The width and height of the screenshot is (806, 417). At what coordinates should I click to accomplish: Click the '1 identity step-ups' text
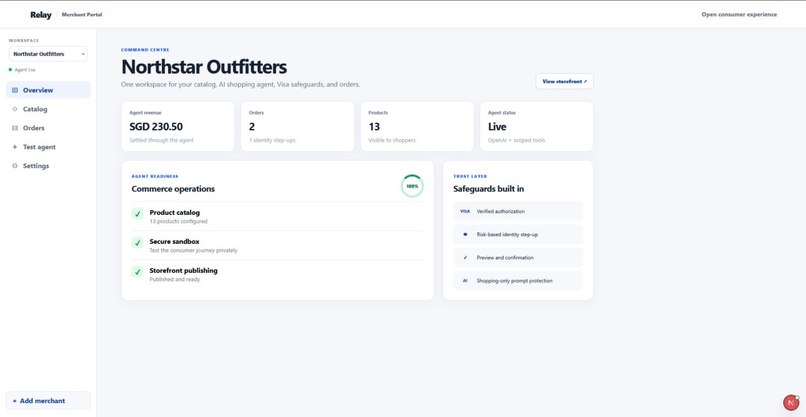point(272,140)
